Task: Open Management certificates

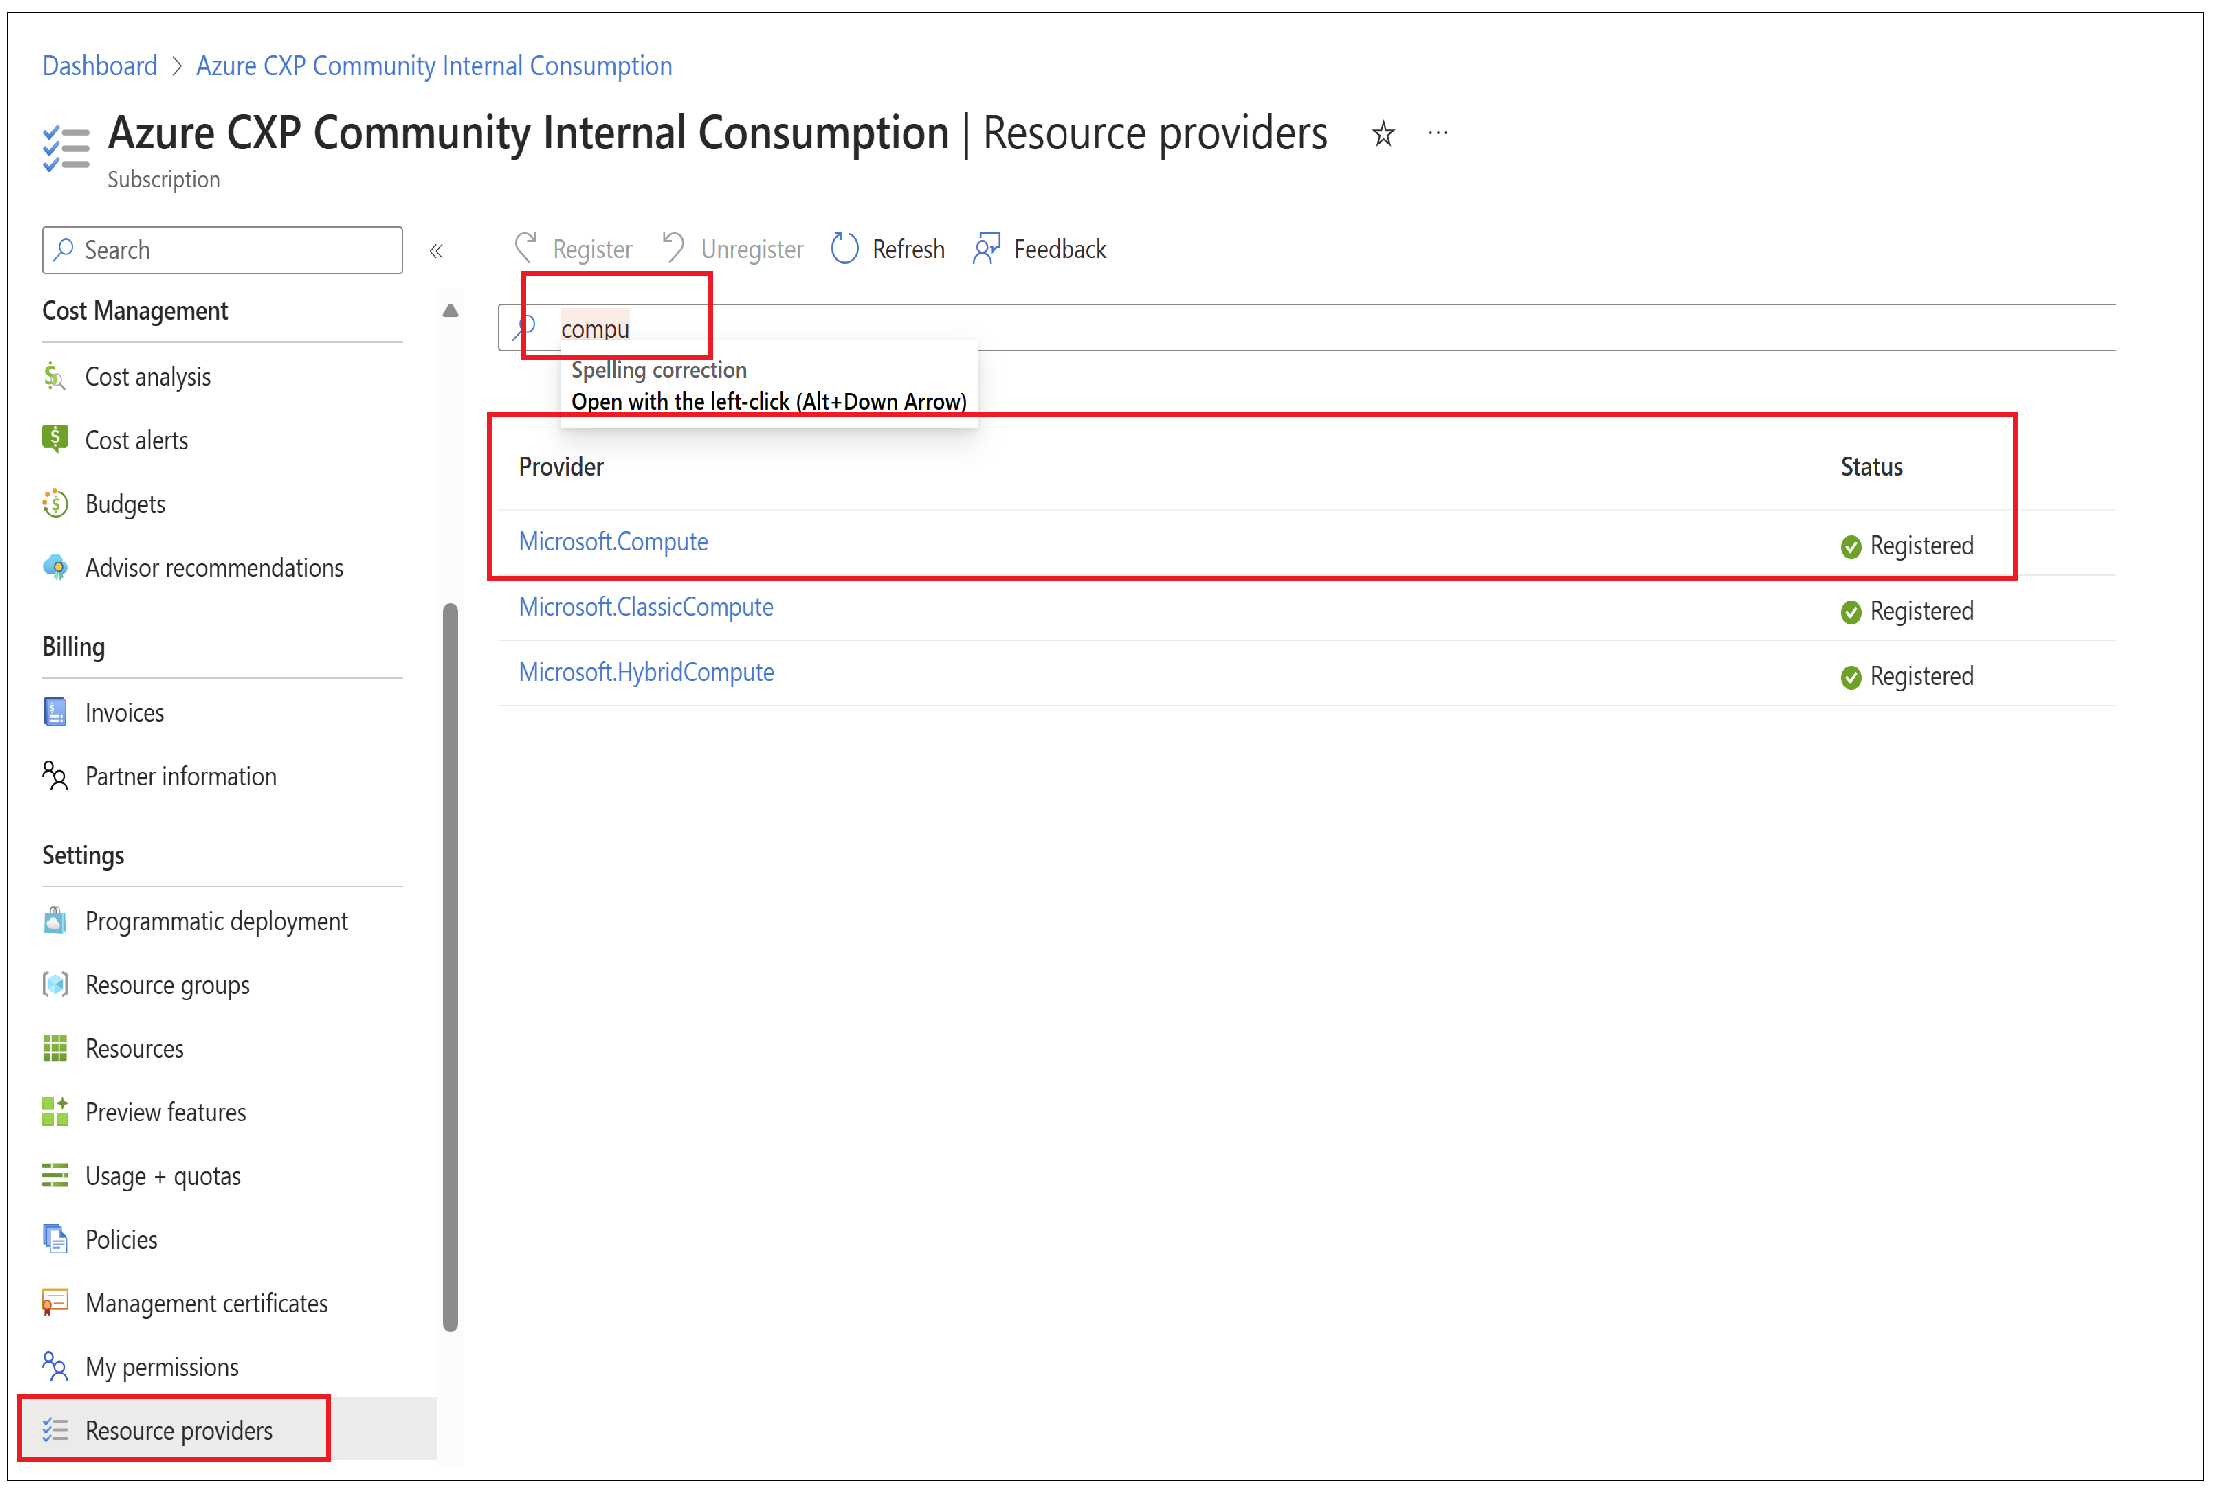Action: click(206, 1303)
